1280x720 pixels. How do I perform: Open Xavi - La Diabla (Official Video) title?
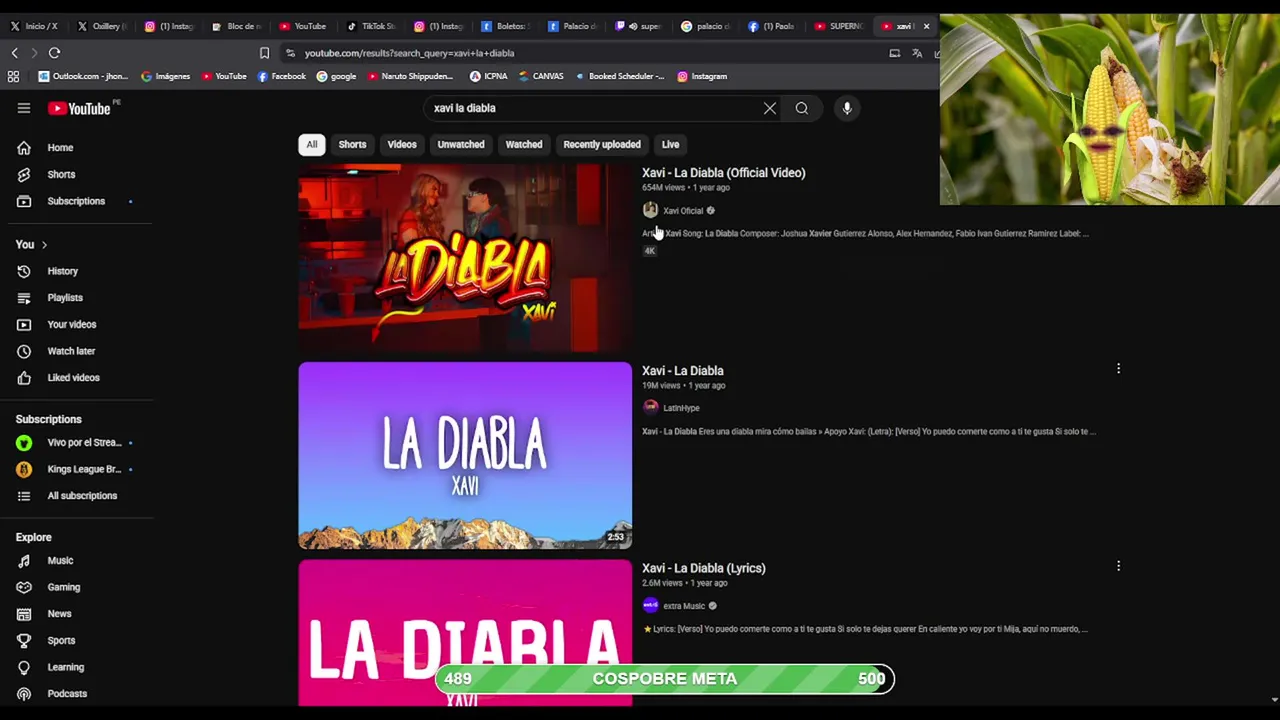pyautogui.click(x=723, y=173)
